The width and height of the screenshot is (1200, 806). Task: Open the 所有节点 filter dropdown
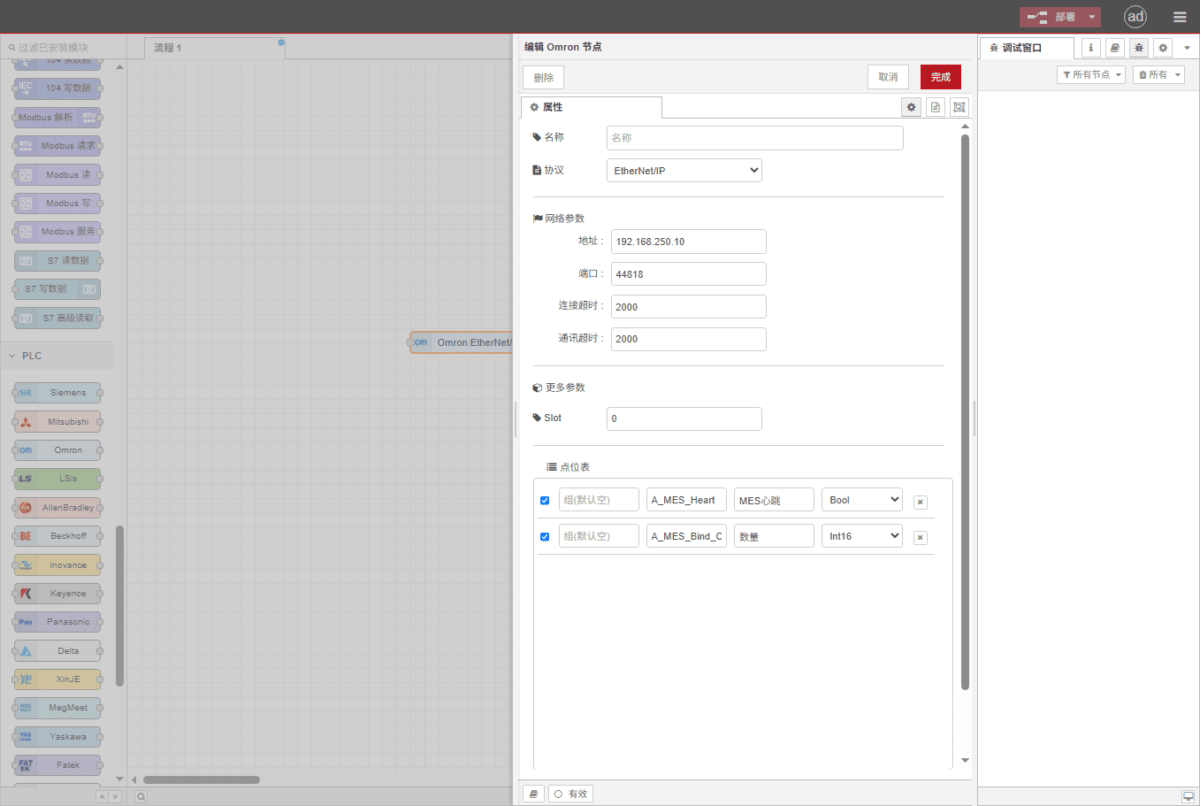[1091, 75]
